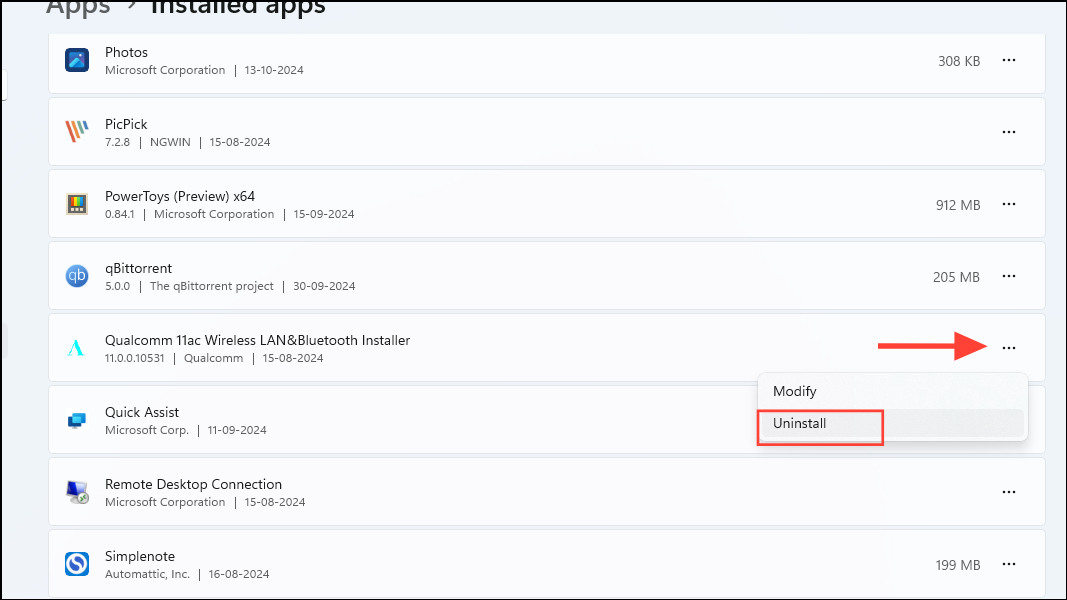Select the Photos app name
The image size is (1067, 600).
[126, 52]
